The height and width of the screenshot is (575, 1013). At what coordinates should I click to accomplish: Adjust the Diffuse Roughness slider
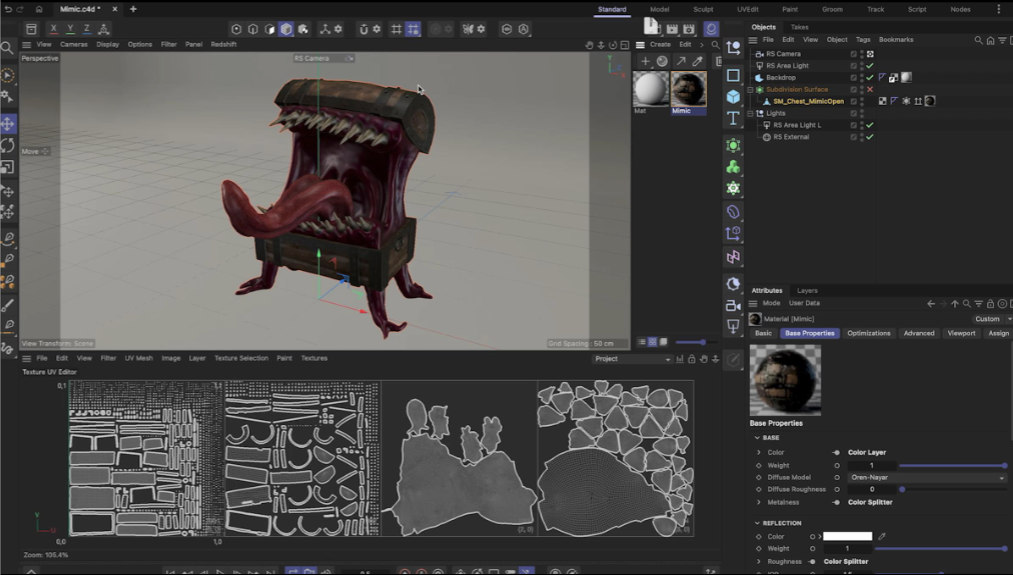(902, 490)
